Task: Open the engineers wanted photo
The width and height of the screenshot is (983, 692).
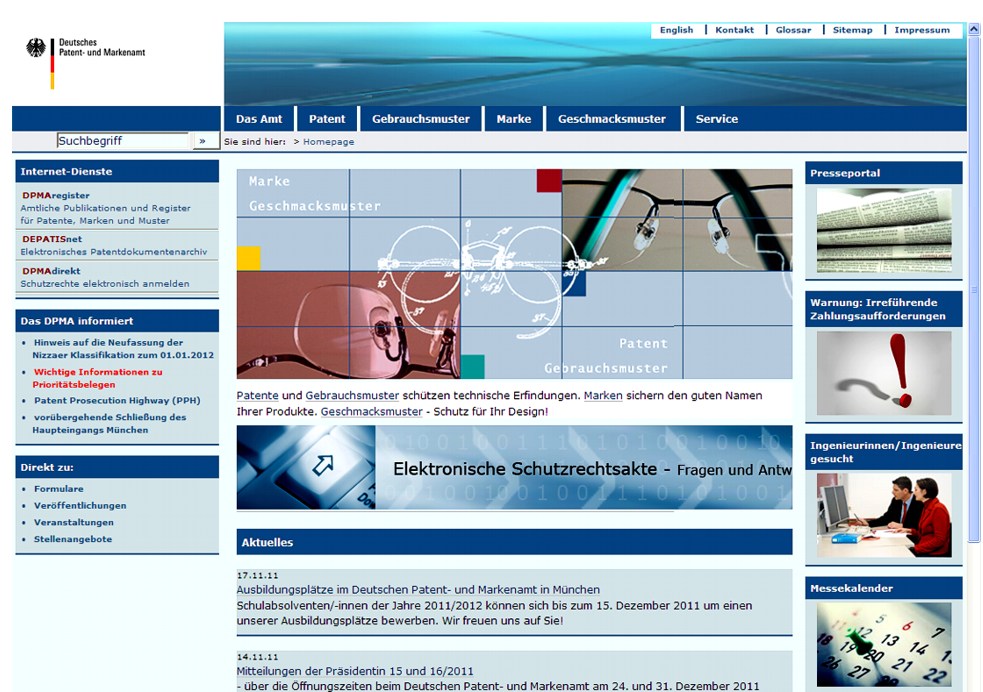Action: pos(884,515)
